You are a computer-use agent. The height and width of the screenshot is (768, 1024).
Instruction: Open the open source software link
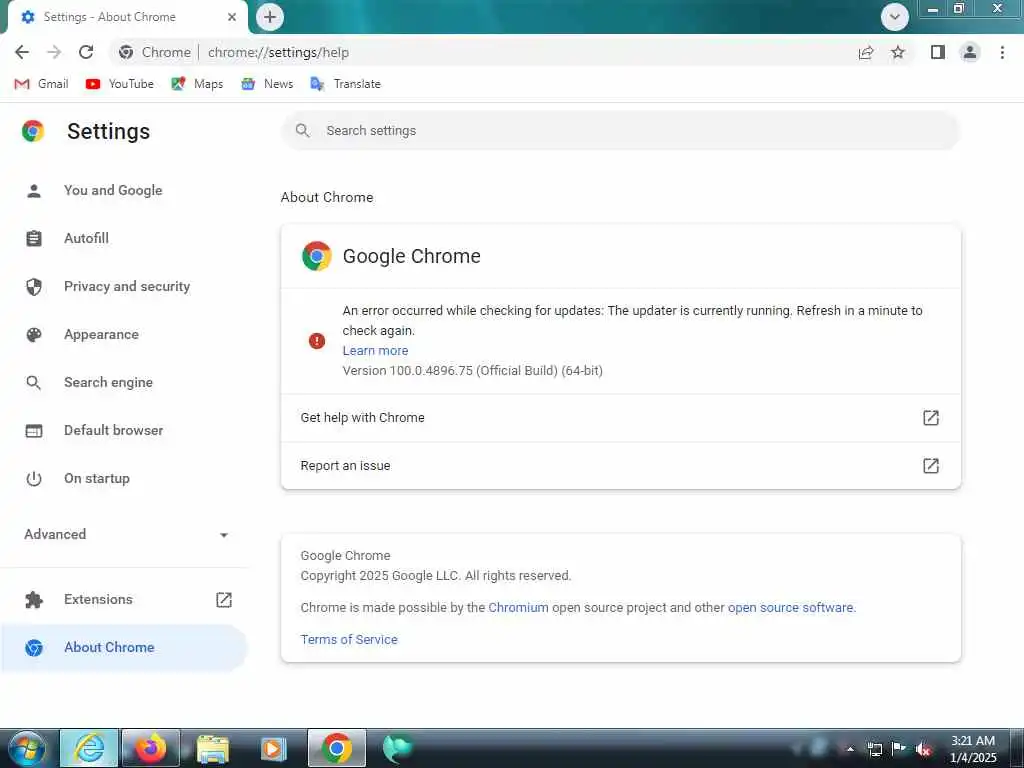coord(790,607)
